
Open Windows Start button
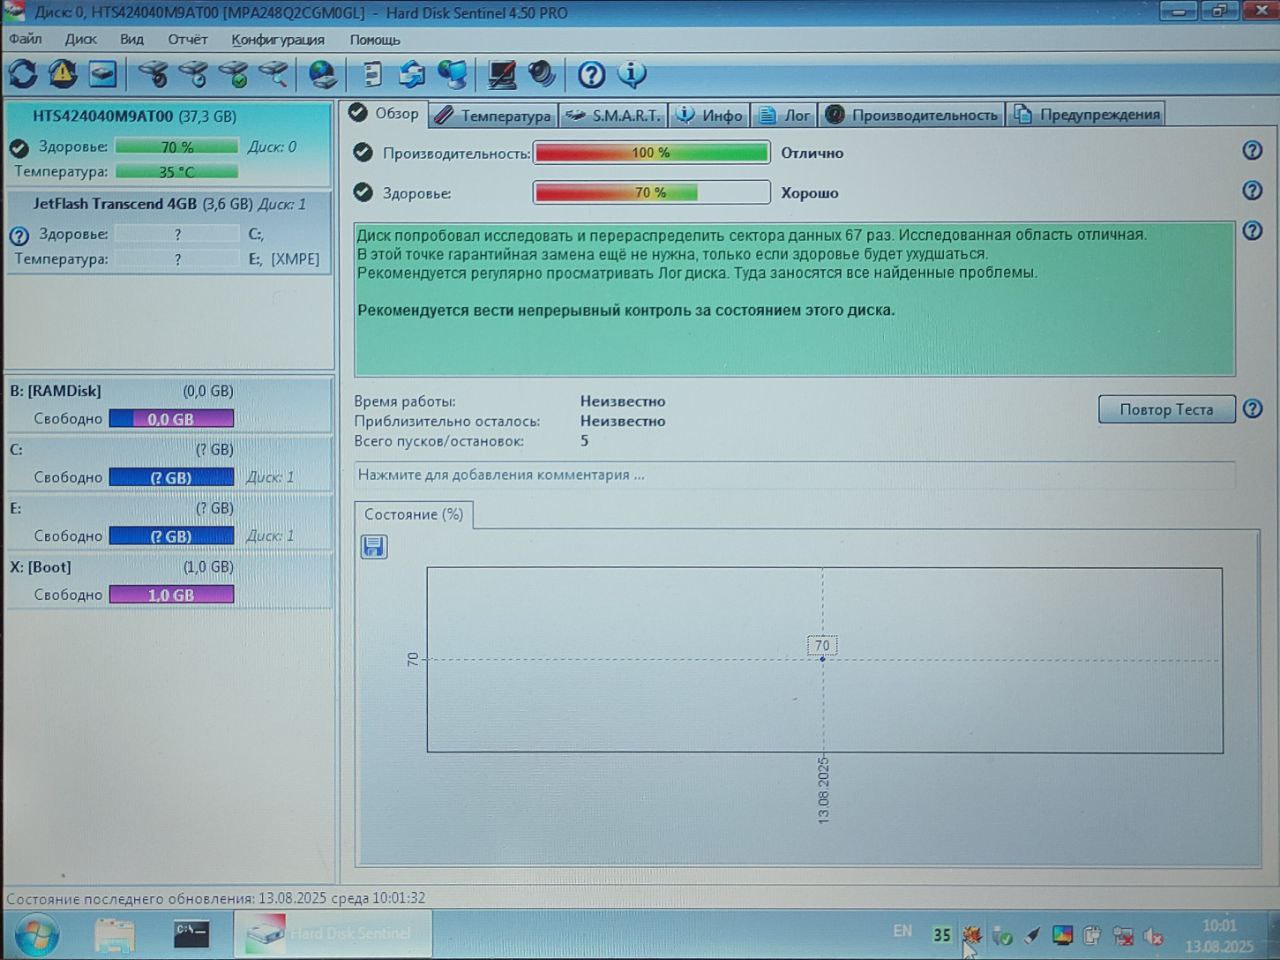click(36, 935)
